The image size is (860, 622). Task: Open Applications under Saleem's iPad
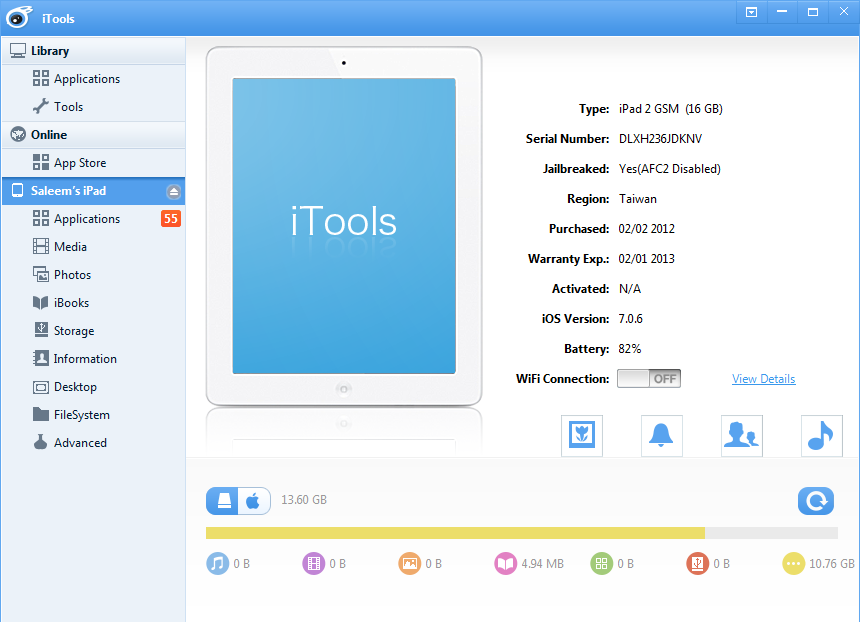tap(93, 219)
